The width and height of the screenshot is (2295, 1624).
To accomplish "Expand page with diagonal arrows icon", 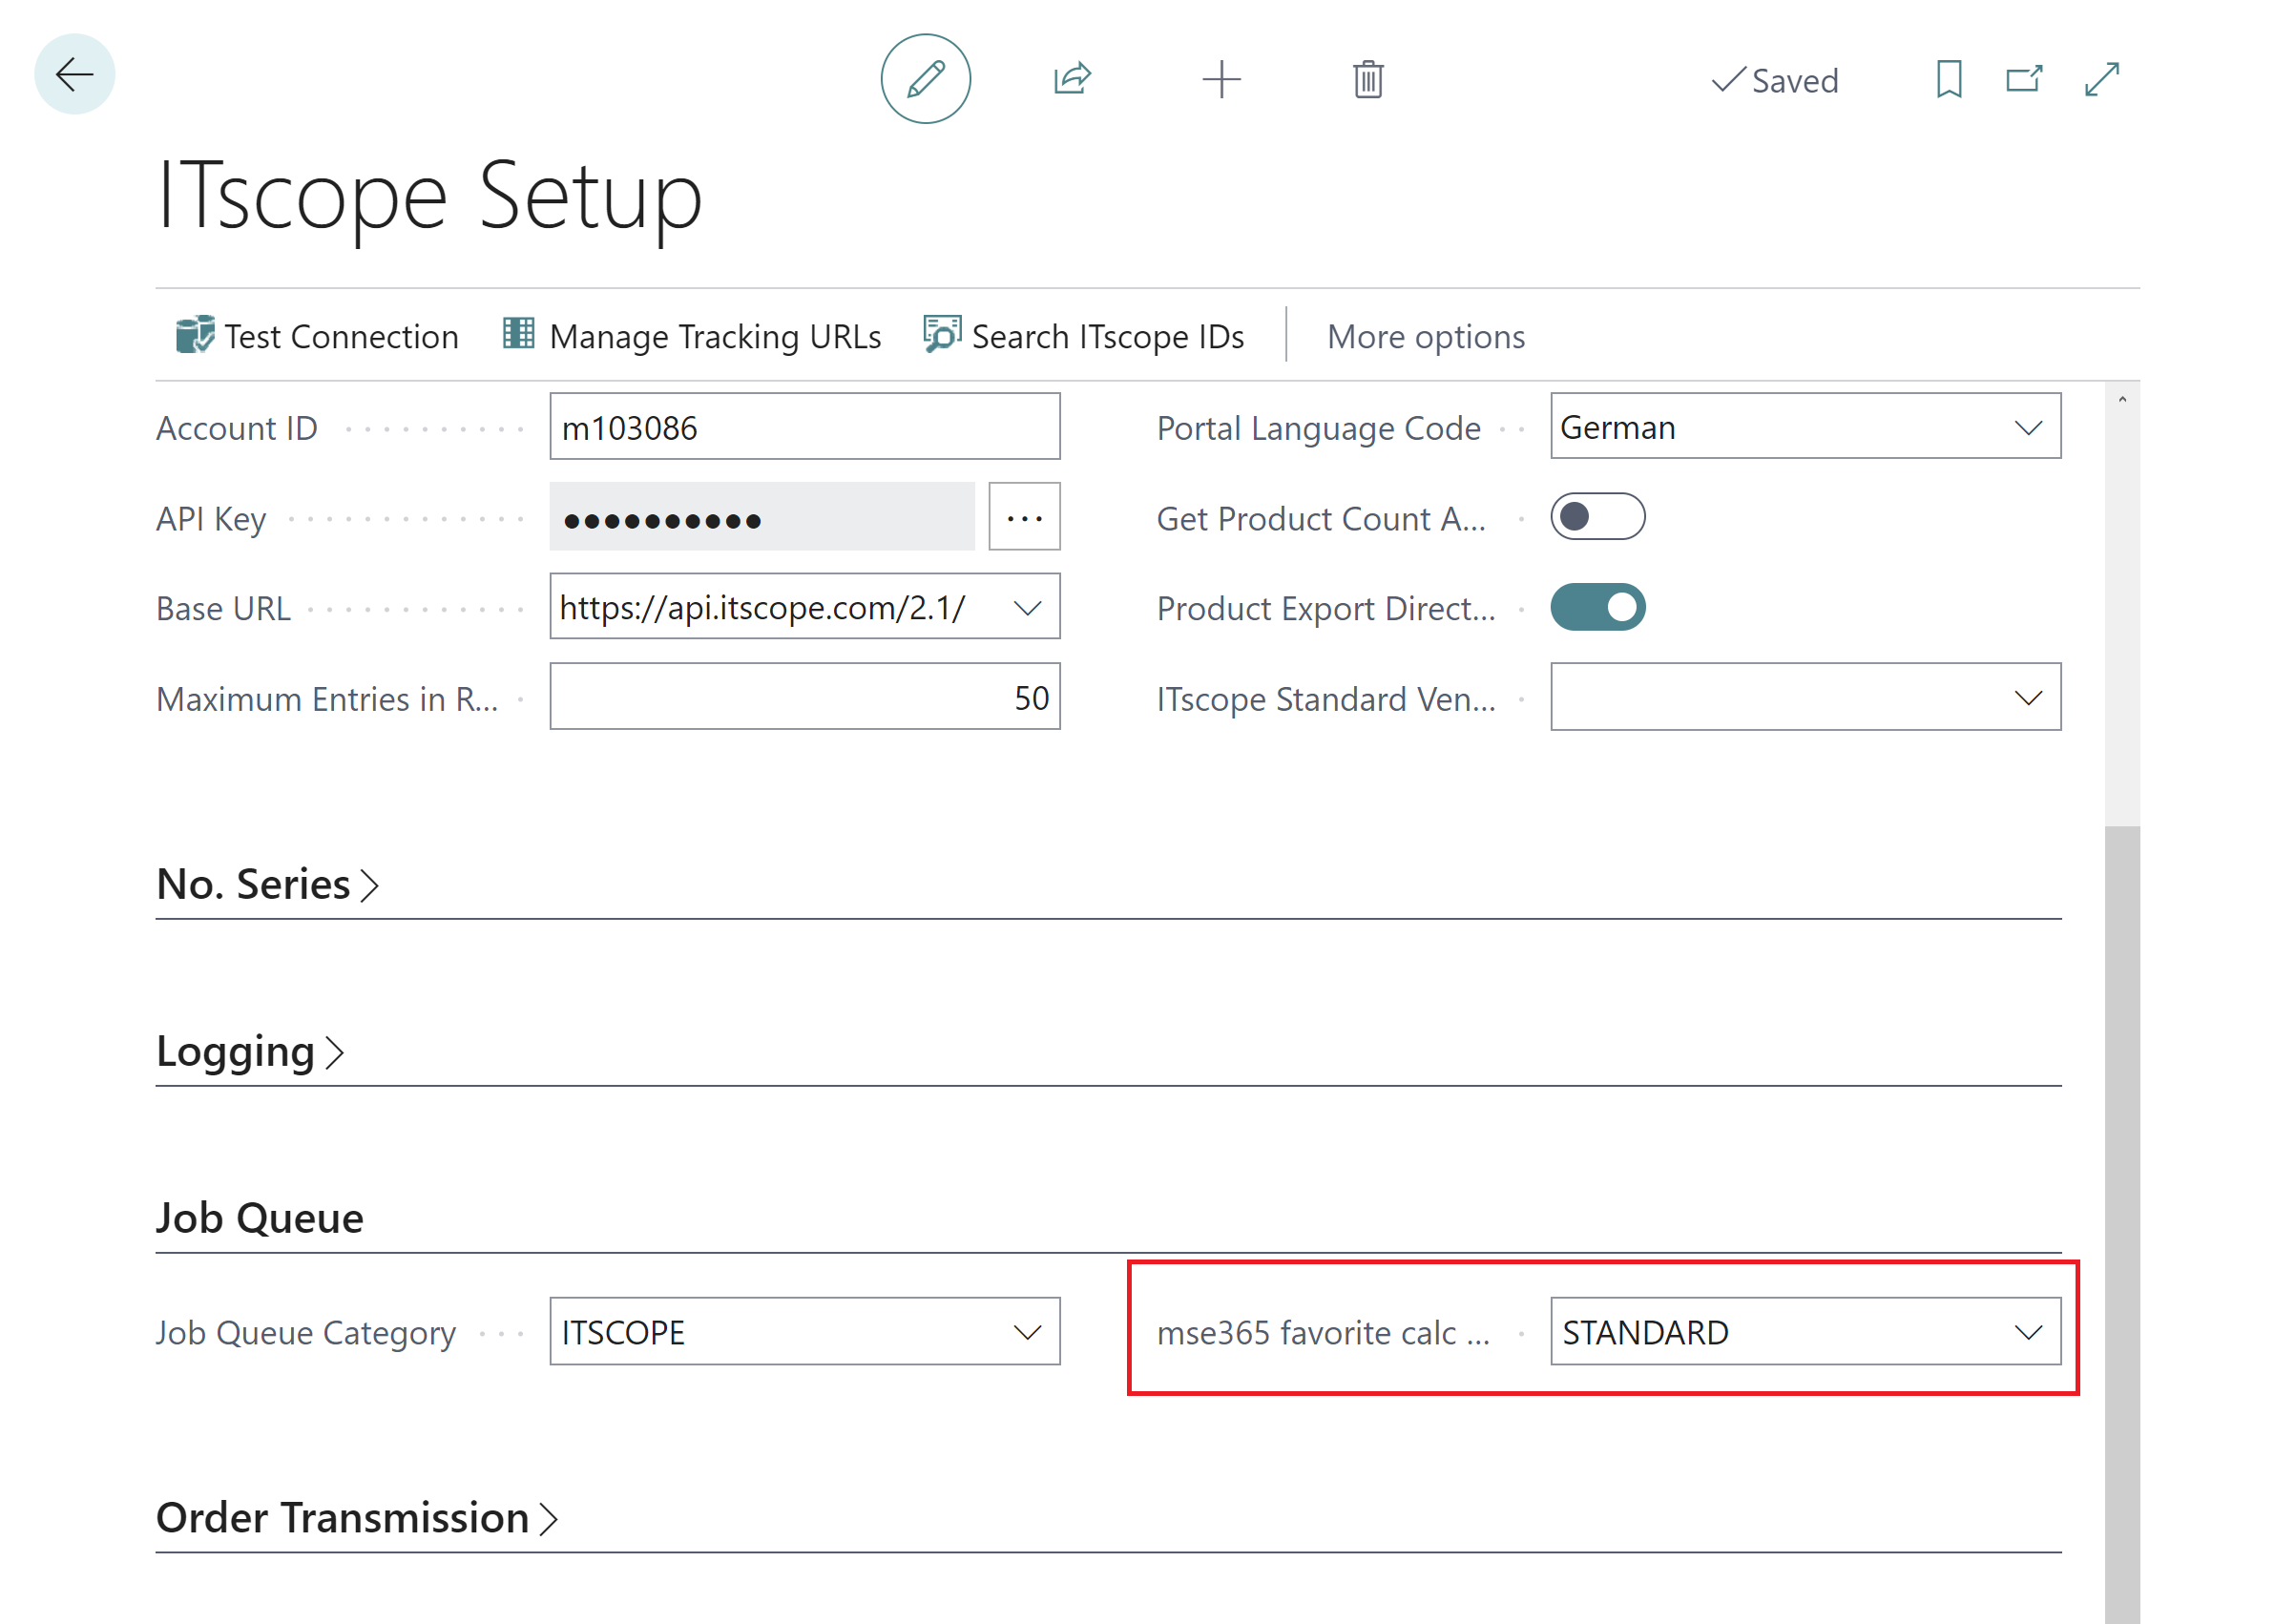I will [x=2101, y=79].
